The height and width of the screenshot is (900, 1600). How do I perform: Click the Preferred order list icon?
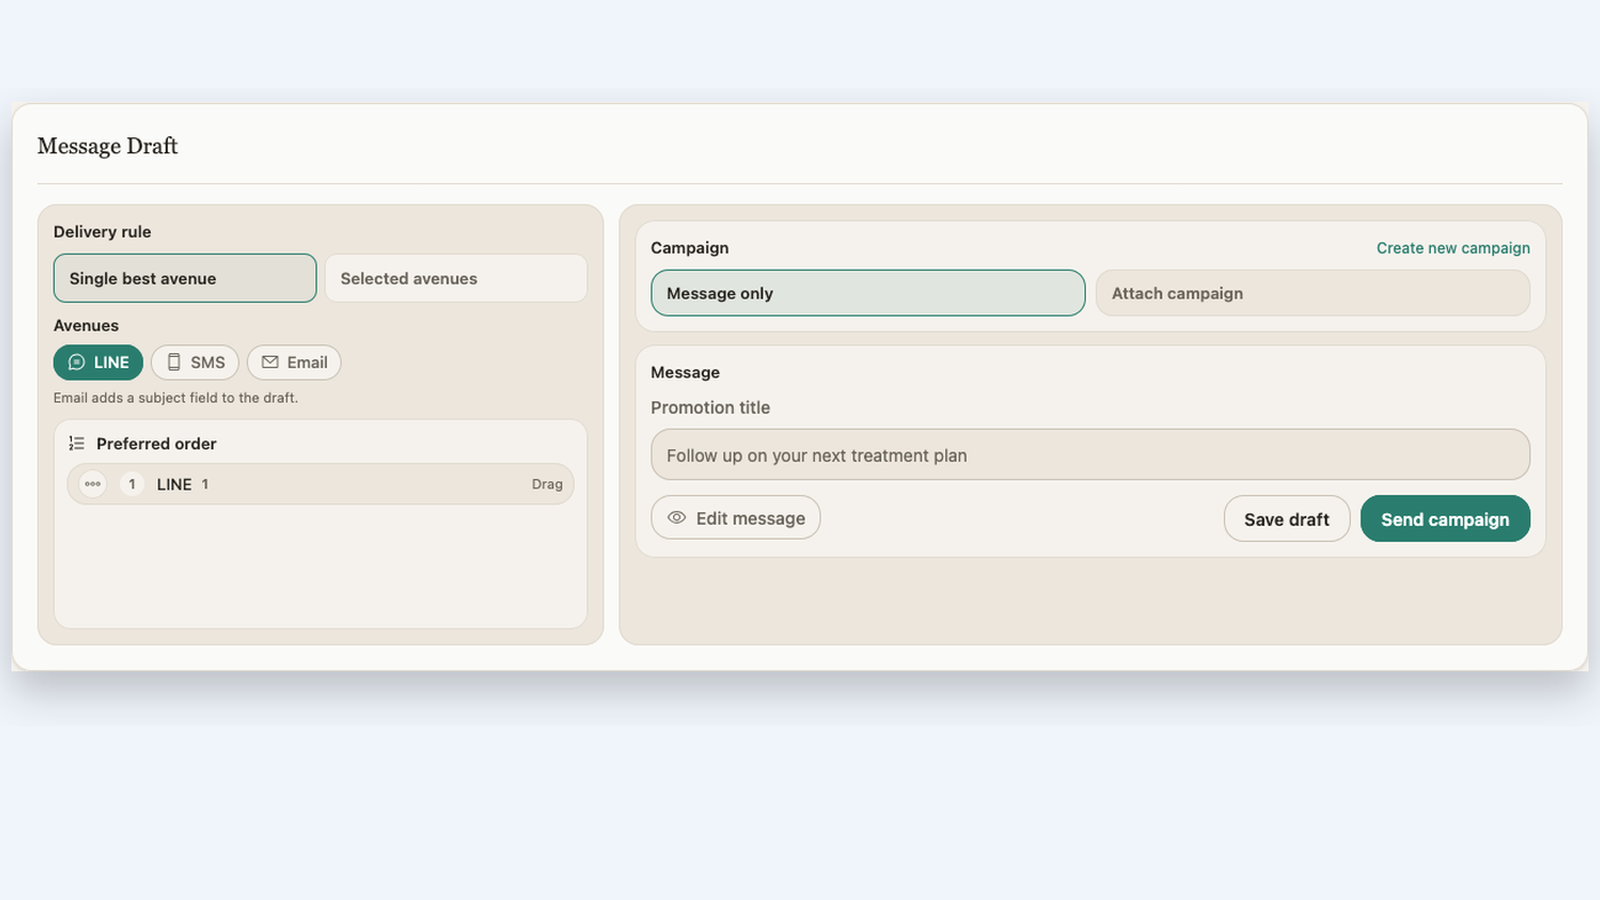click(x=76, y=443)
